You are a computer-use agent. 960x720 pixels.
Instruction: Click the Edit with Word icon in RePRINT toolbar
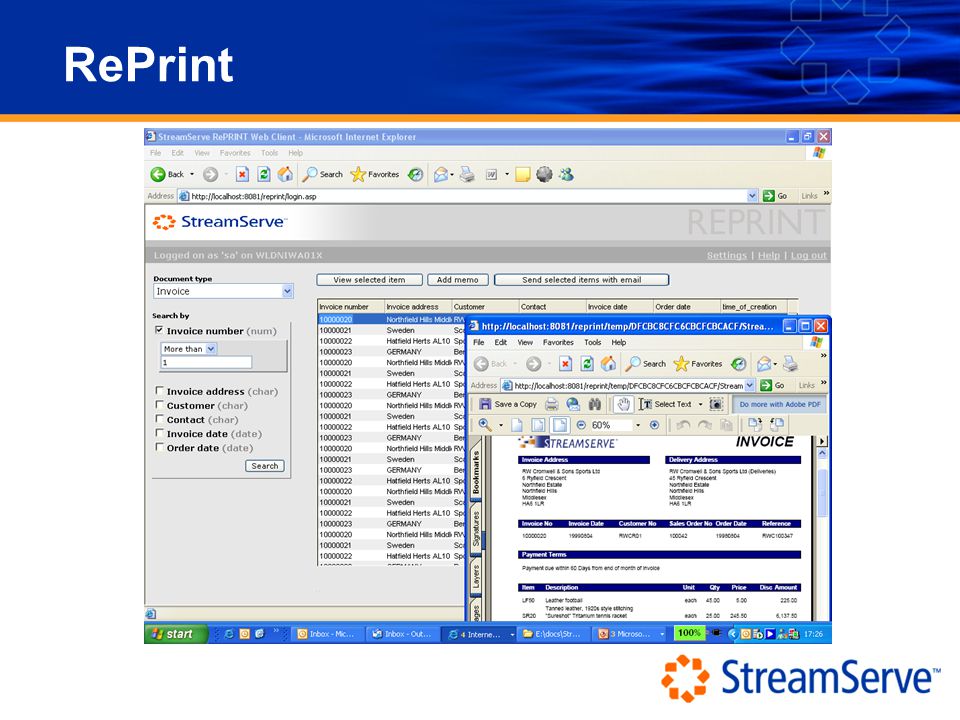pos(492,174)
